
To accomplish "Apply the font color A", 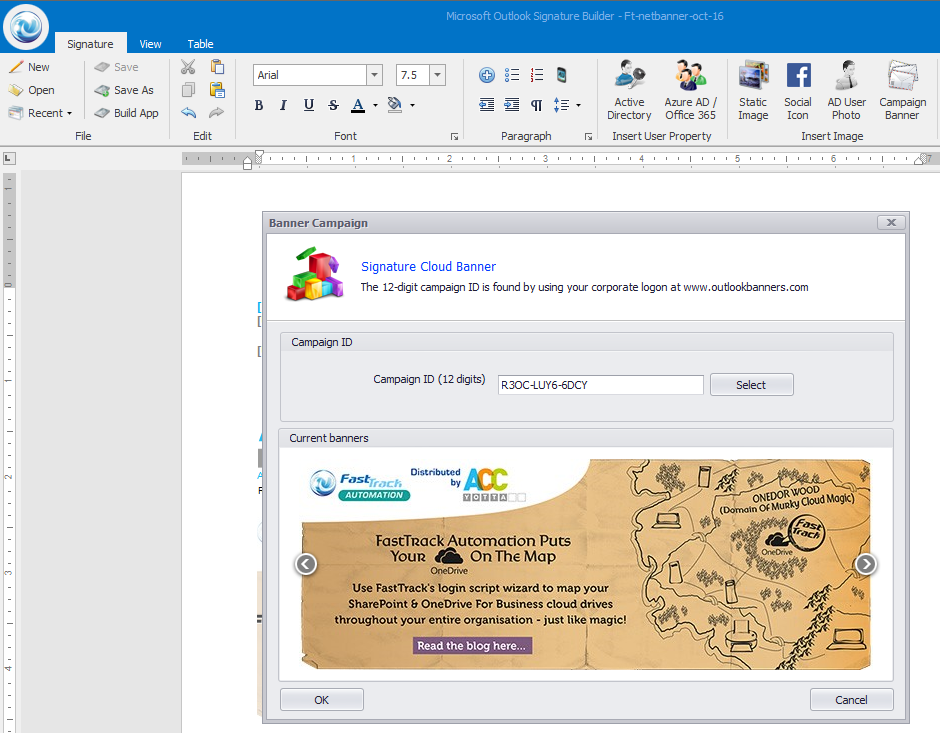I will click(358, 105).
